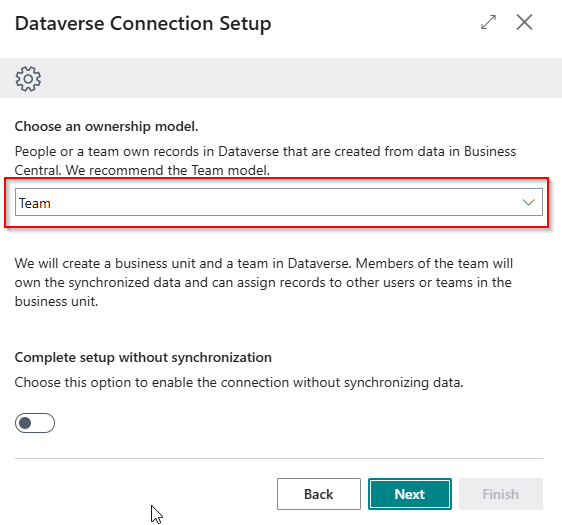This screenshot has width=562, height=525.
Task: Toggle Complete setup without synchronization switch
Action: point(35,423)
